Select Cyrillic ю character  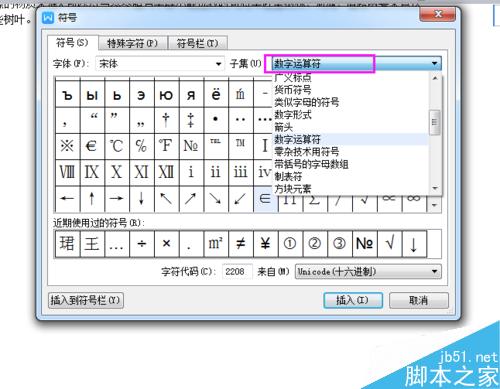coord(167,95)
